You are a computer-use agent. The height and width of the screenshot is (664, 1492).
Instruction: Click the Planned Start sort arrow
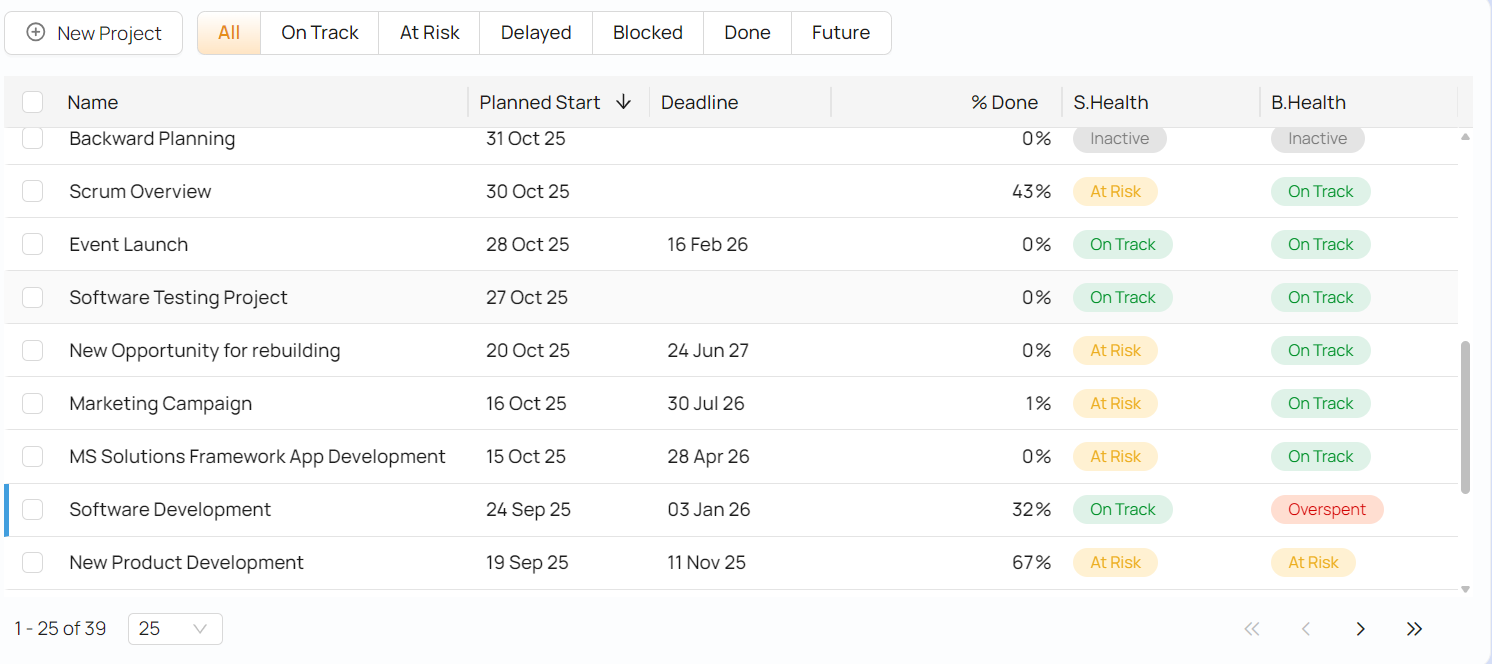pyautogui.click(x=624, y=102)
